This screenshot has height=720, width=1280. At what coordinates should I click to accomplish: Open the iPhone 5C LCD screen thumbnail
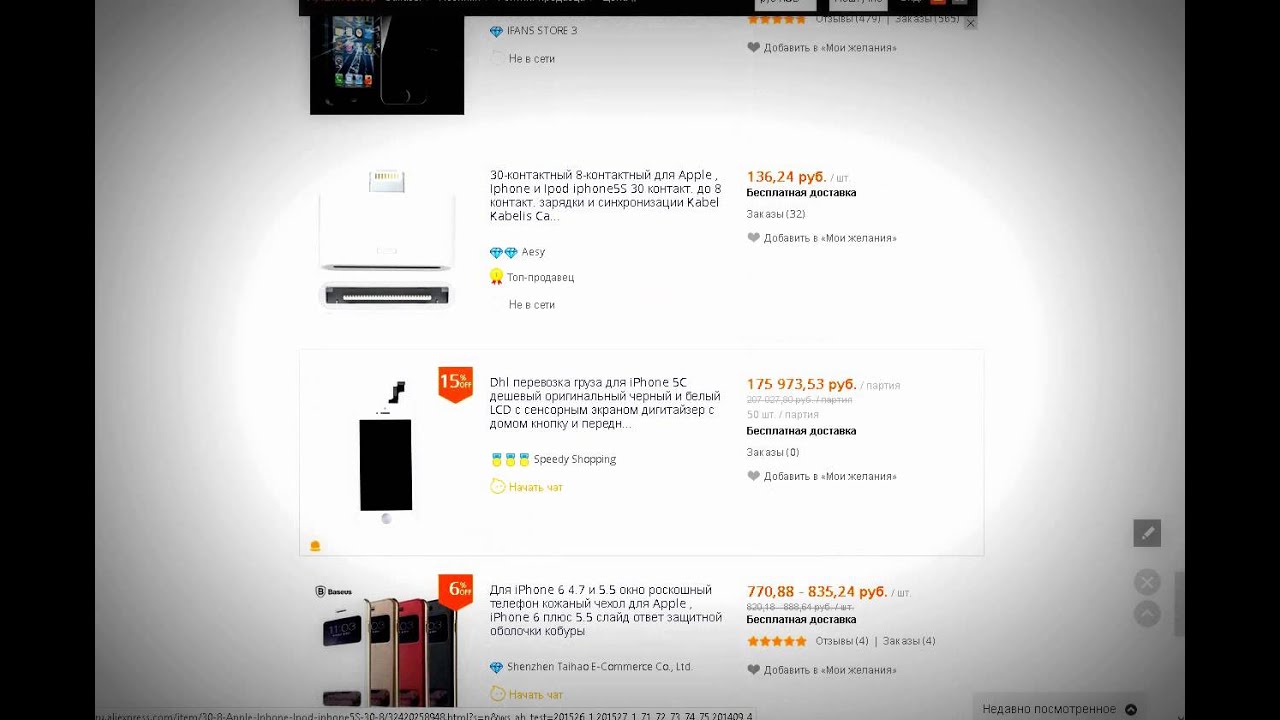(386, 452)
